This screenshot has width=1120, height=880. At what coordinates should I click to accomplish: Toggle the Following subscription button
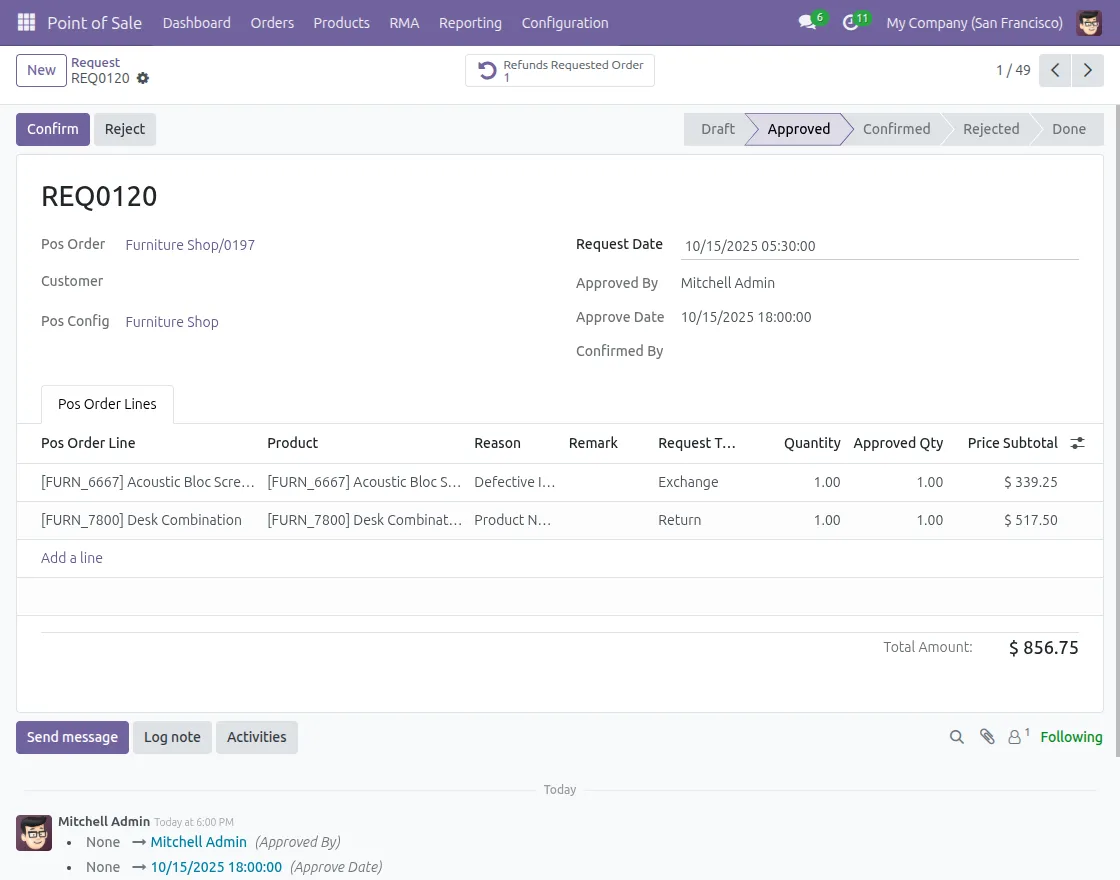coord(1071,737)
